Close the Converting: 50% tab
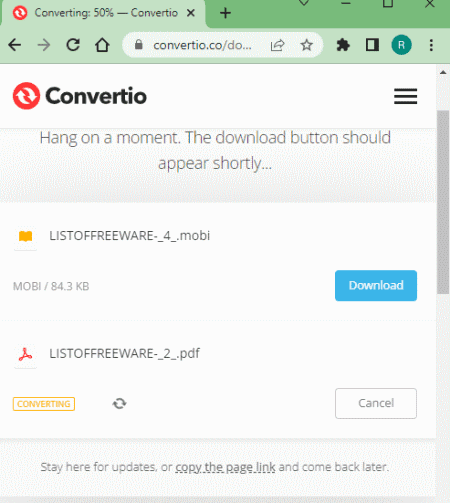The image size is (450, 503). coord(191,13)
